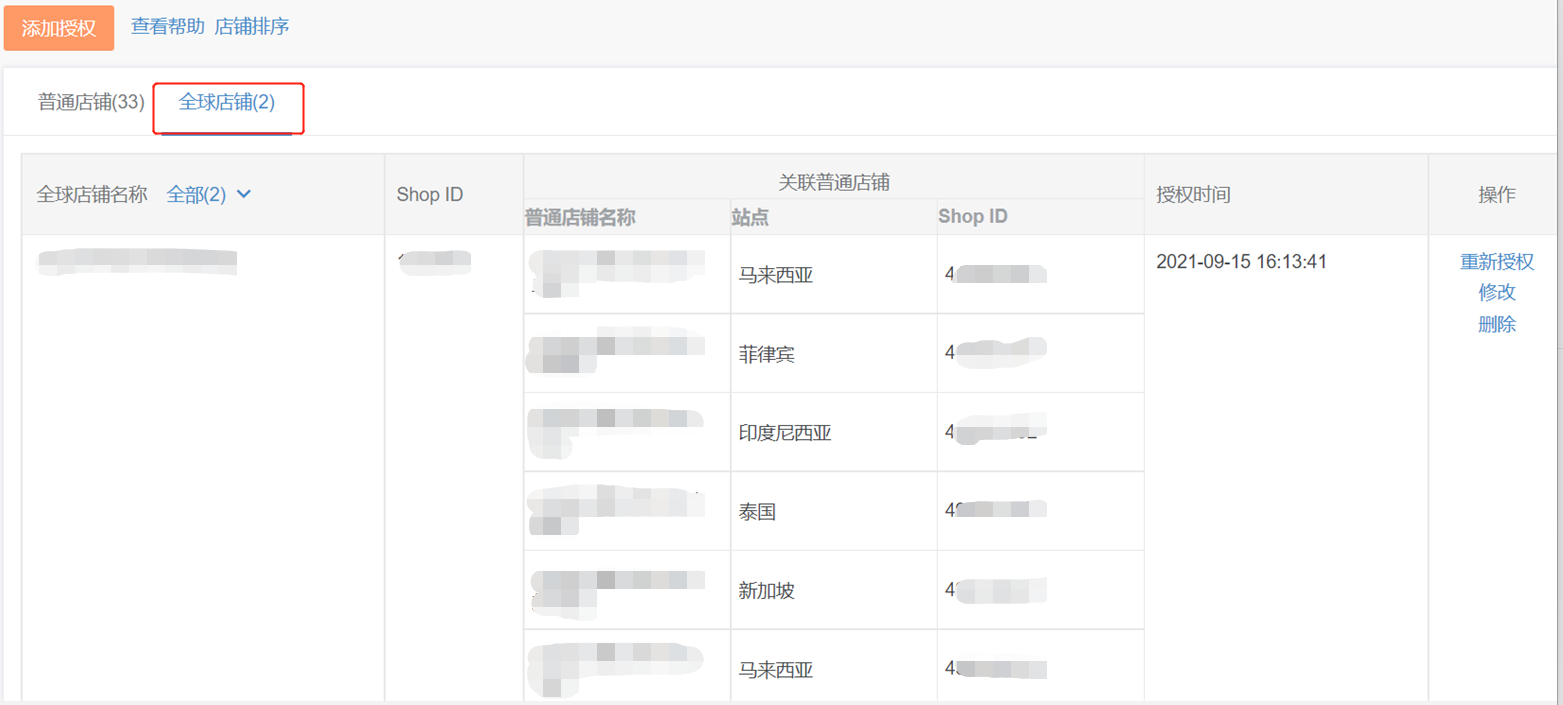The width and height of the screenshot is (1563, 705).
Task: Click the chevron next to 全部(2)
Action: (243, 194)
